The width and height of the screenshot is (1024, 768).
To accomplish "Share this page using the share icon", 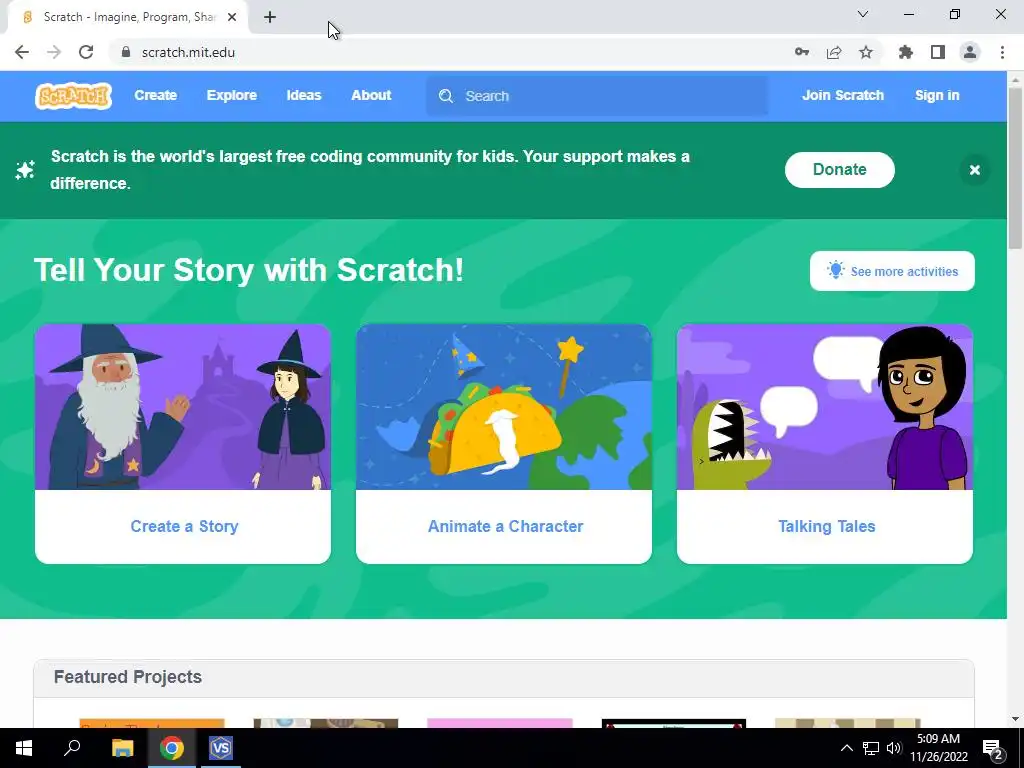I will (834, 52).
